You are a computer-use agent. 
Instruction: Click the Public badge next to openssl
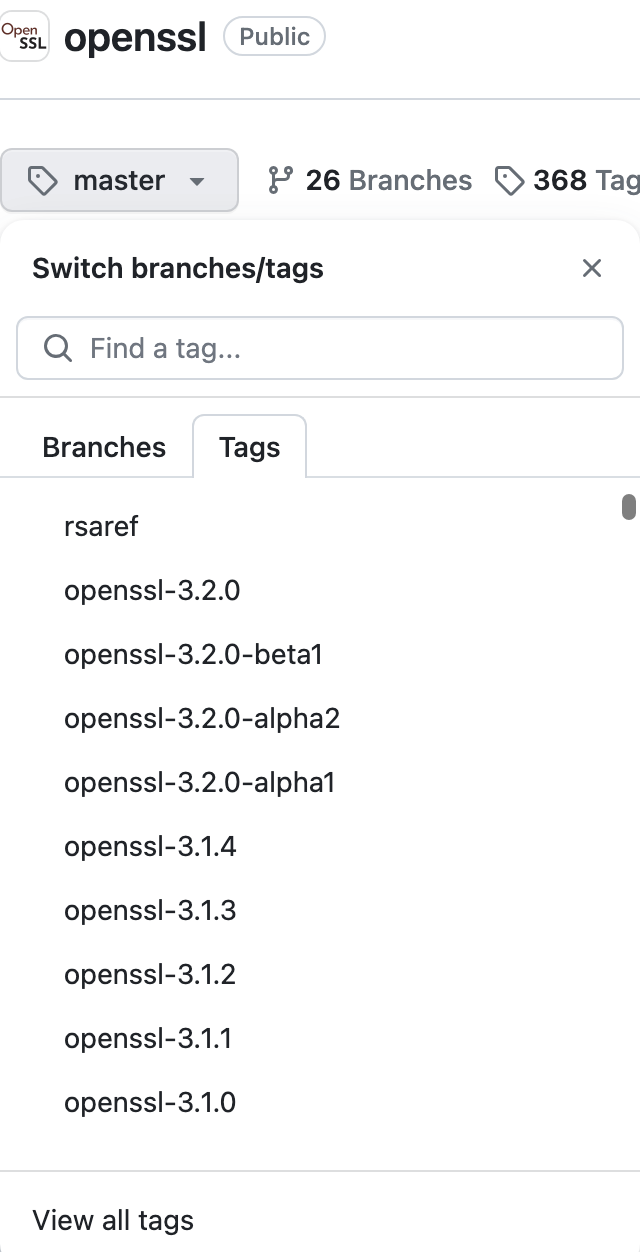tap(274, 37)
